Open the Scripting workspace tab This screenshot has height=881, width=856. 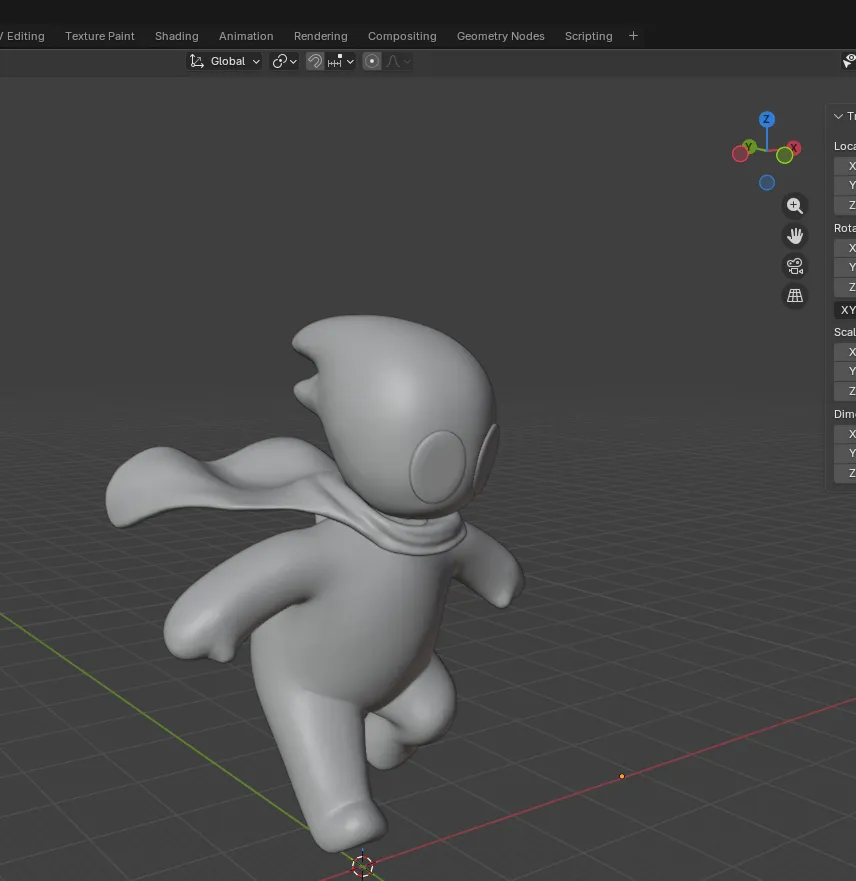589,36
